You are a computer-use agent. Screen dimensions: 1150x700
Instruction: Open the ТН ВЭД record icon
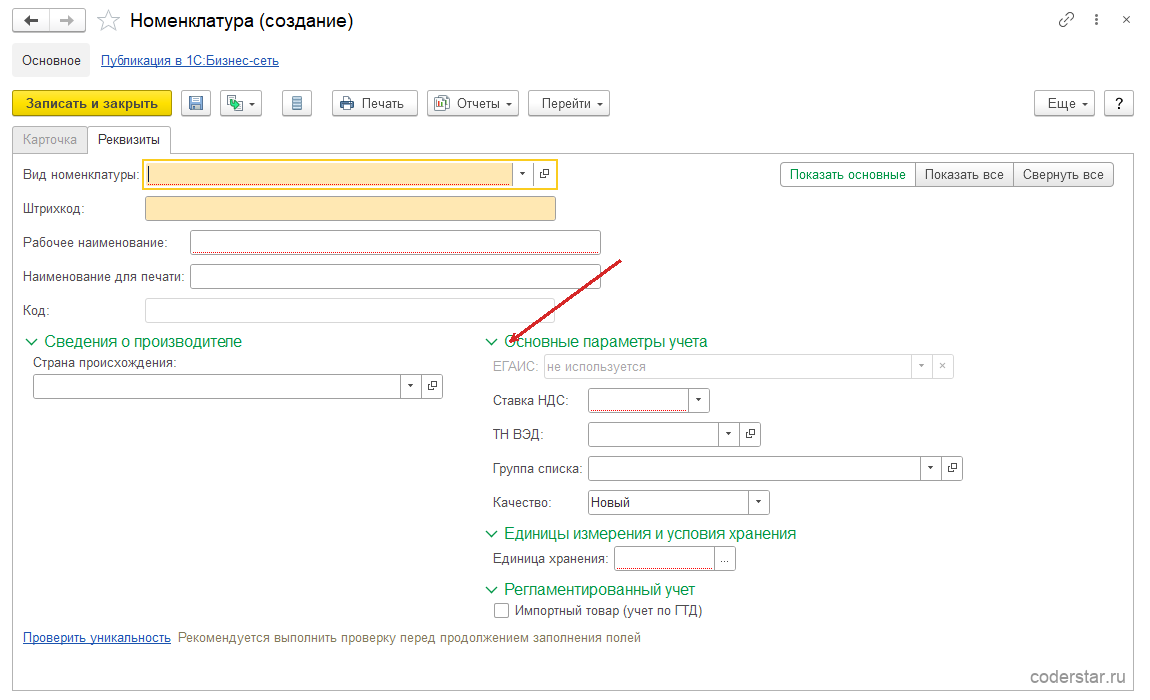click(750, 434)
